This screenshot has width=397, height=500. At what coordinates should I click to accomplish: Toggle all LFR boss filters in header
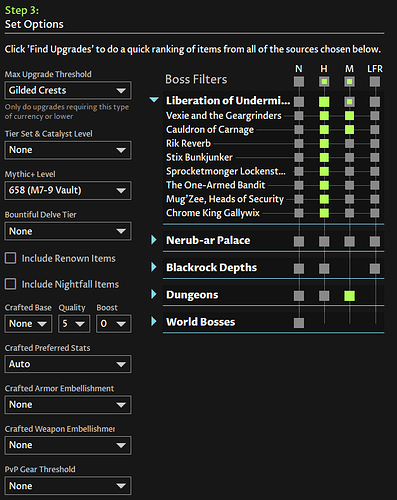point(375,81)
